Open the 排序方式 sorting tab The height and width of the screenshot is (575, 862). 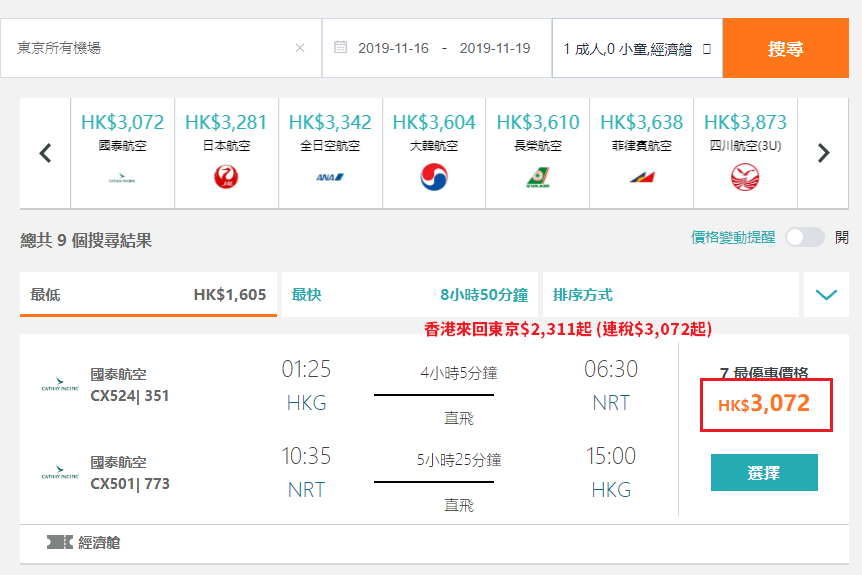click(x=671, y=295)
